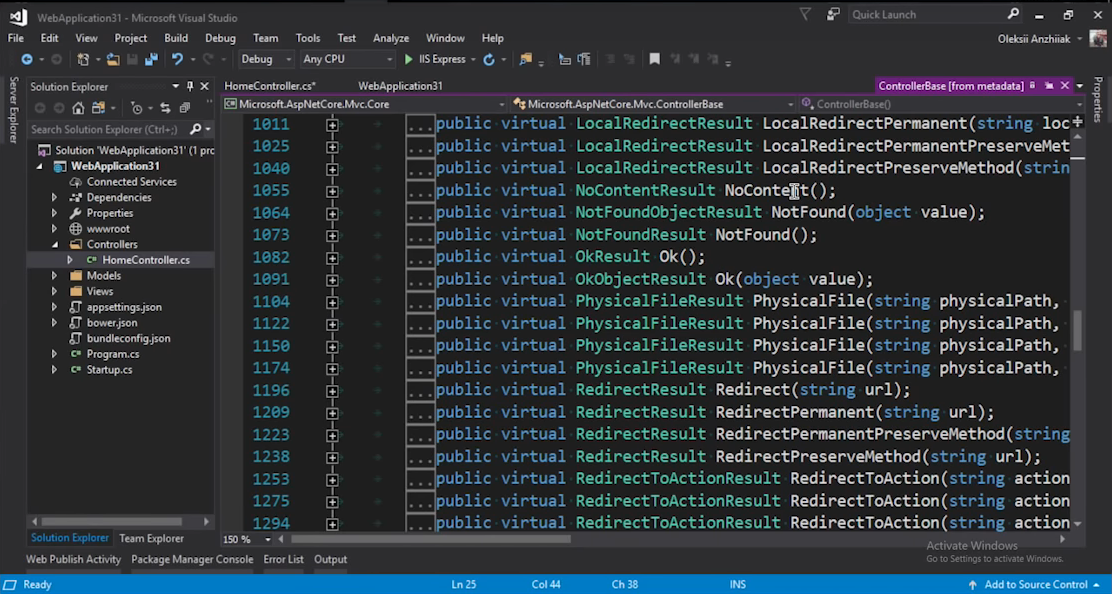The image size is (1112, 594).
Task: Click the Collapse All icon in Solution Explorer
Action: tap(184, 108)
